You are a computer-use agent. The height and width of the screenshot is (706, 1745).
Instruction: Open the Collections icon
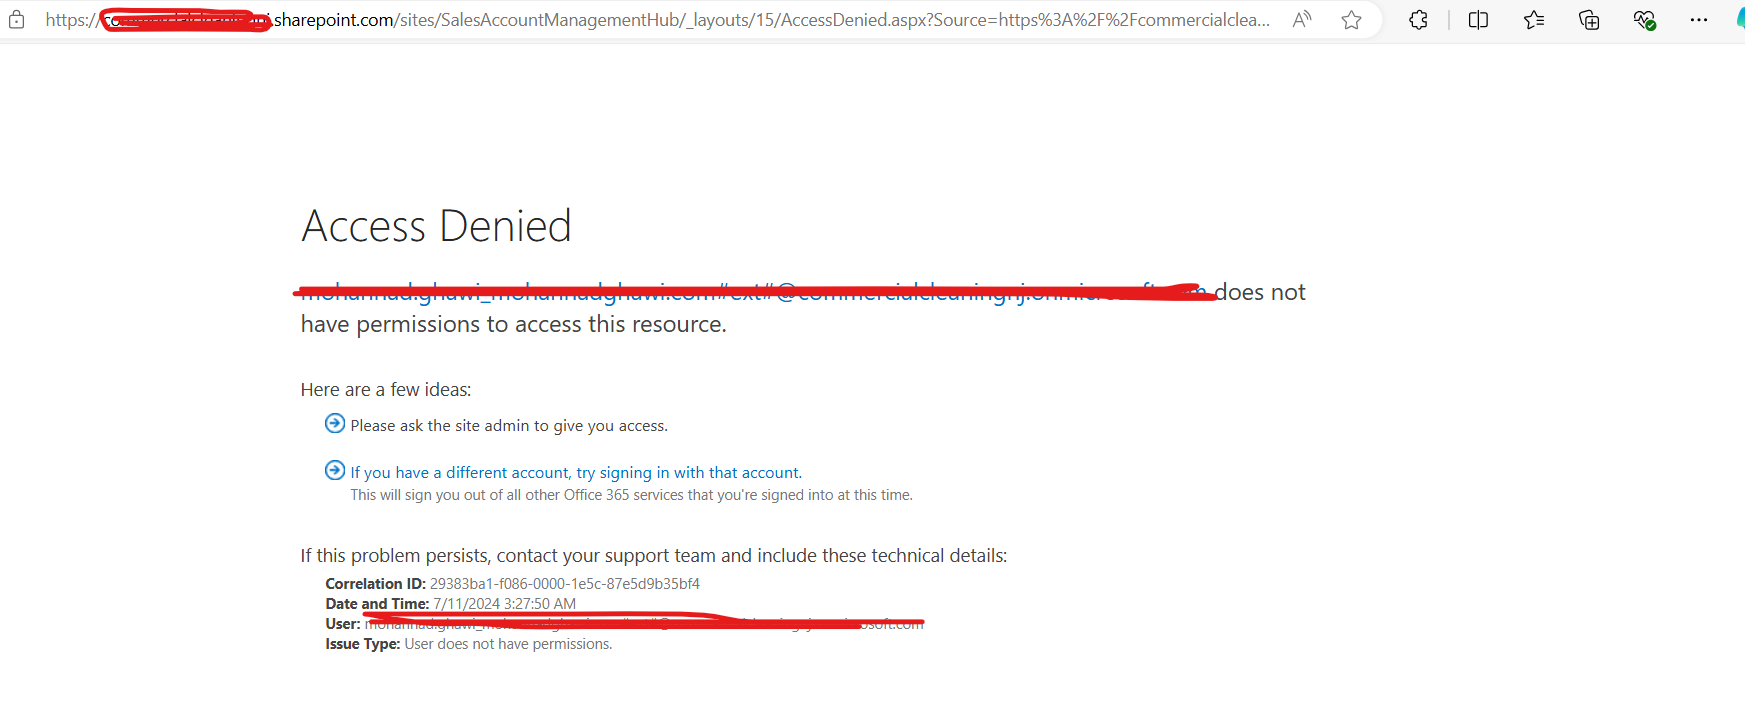click(1589, 20)
